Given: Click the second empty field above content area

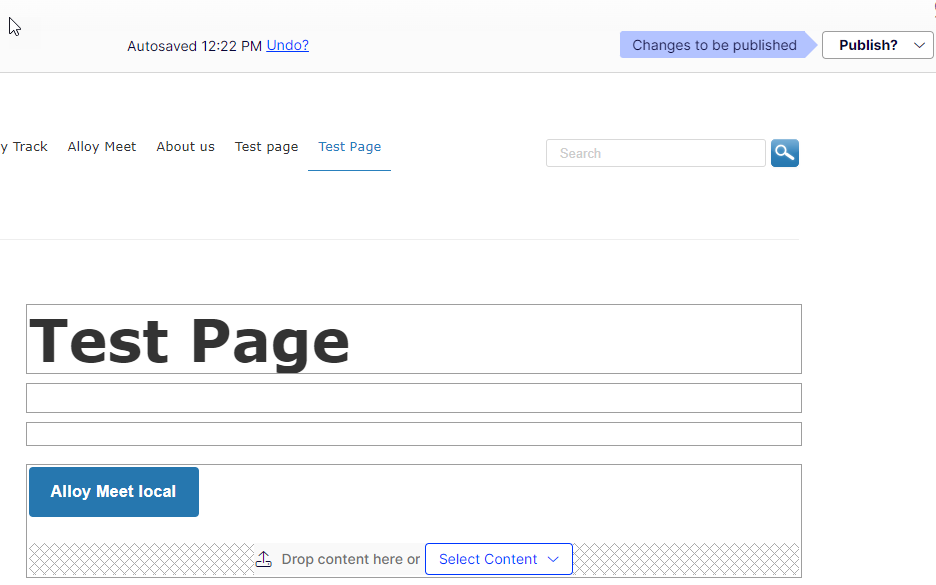Looking at the screenshot, I should pyautogui.click(x=413, y=434).
